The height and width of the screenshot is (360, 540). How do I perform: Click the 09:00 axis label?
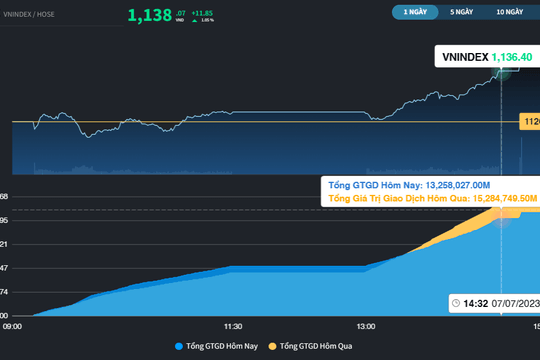tap(12, 327)
